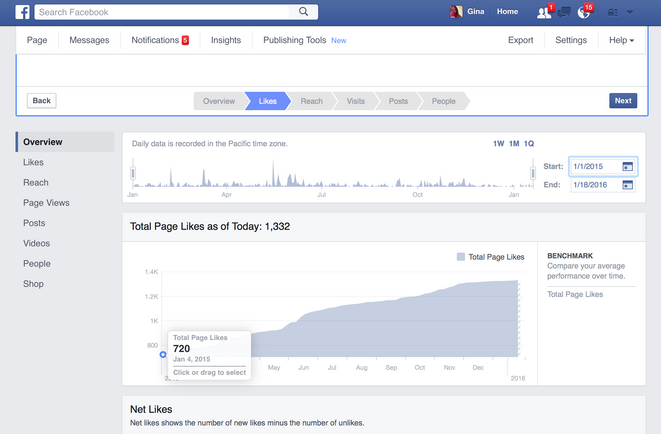Click the search magnifier icon
This screenshot has height=434, width=661.
[304, 12]
